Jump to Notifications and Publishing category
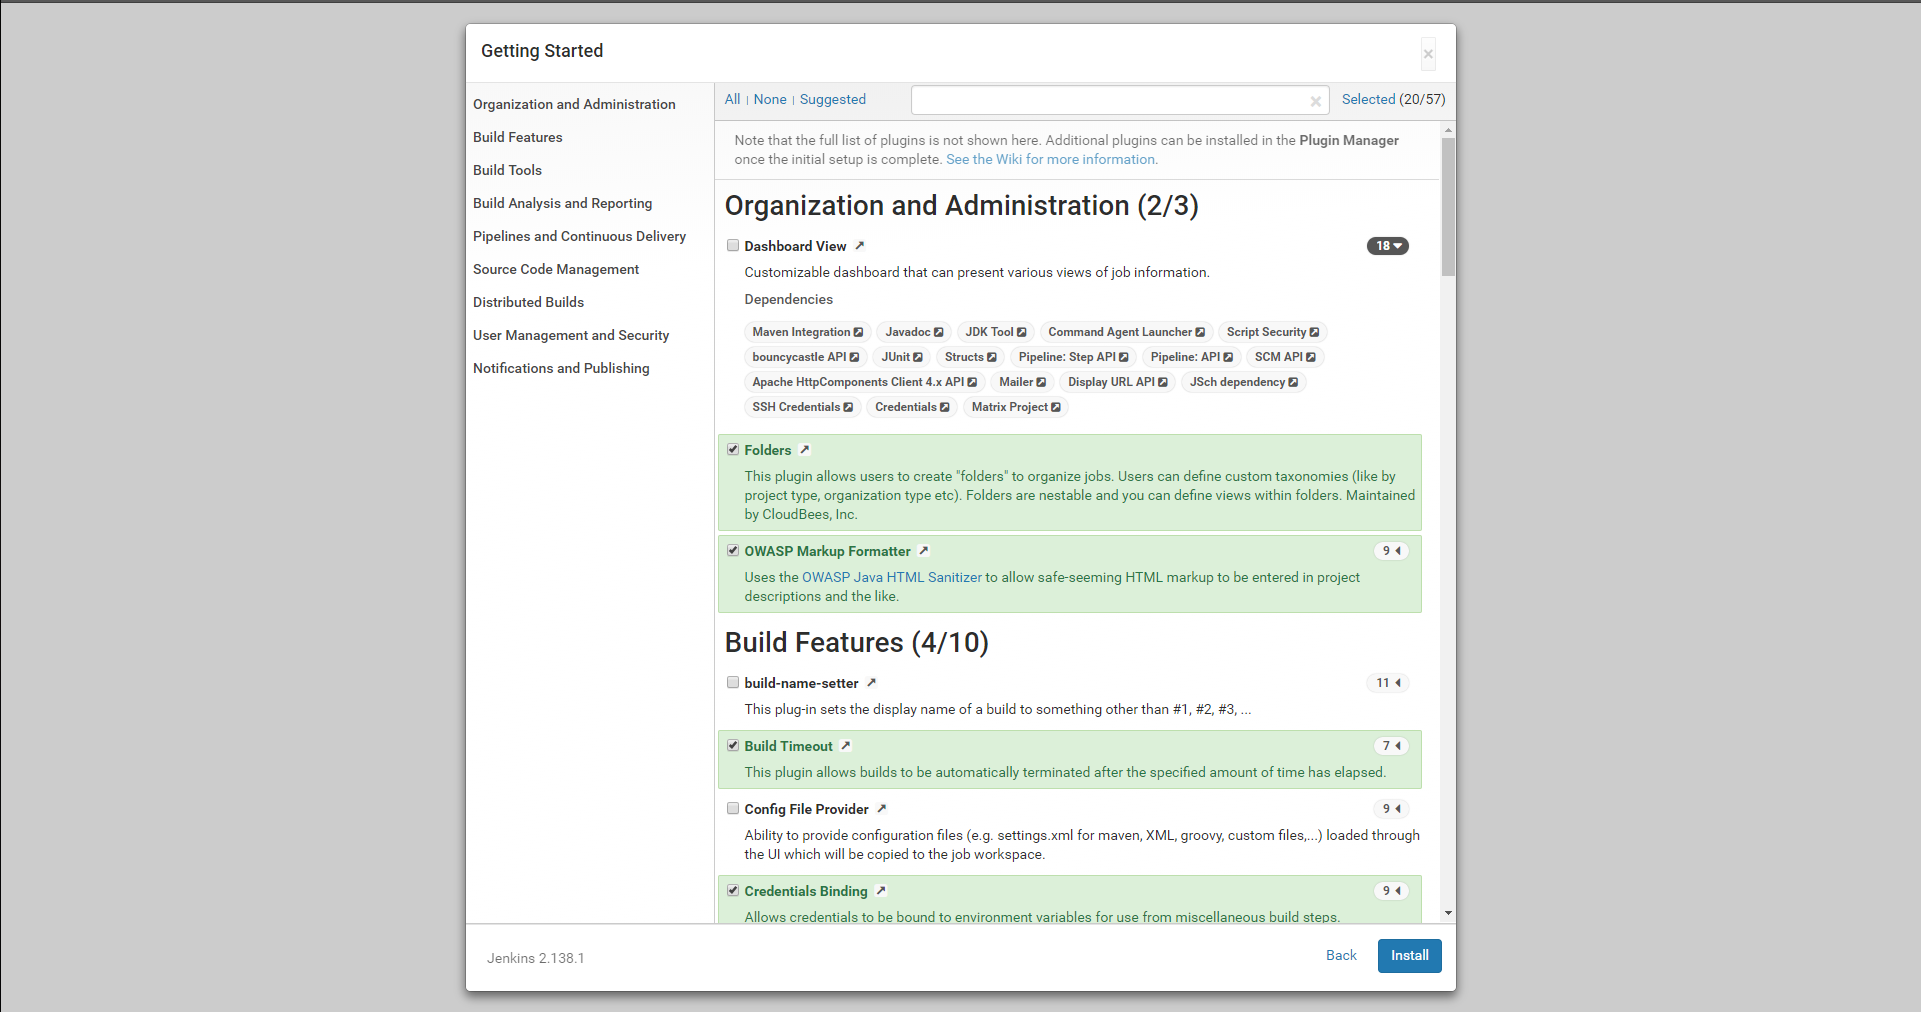Viewport: 1921px width, 1012px height. click(561, 368)
